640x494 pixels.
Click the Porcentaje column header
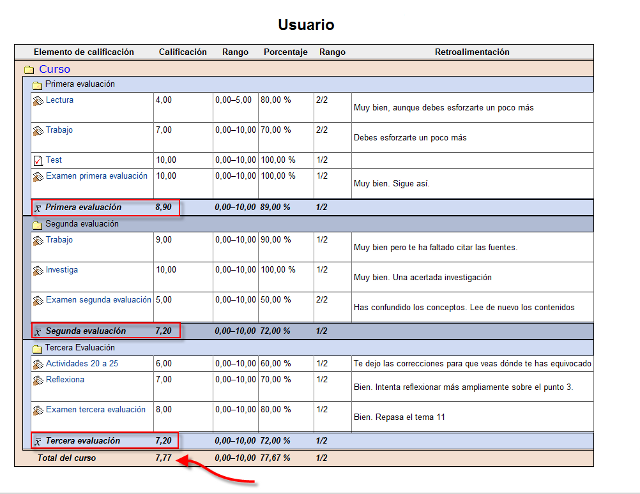pos(285,52)
